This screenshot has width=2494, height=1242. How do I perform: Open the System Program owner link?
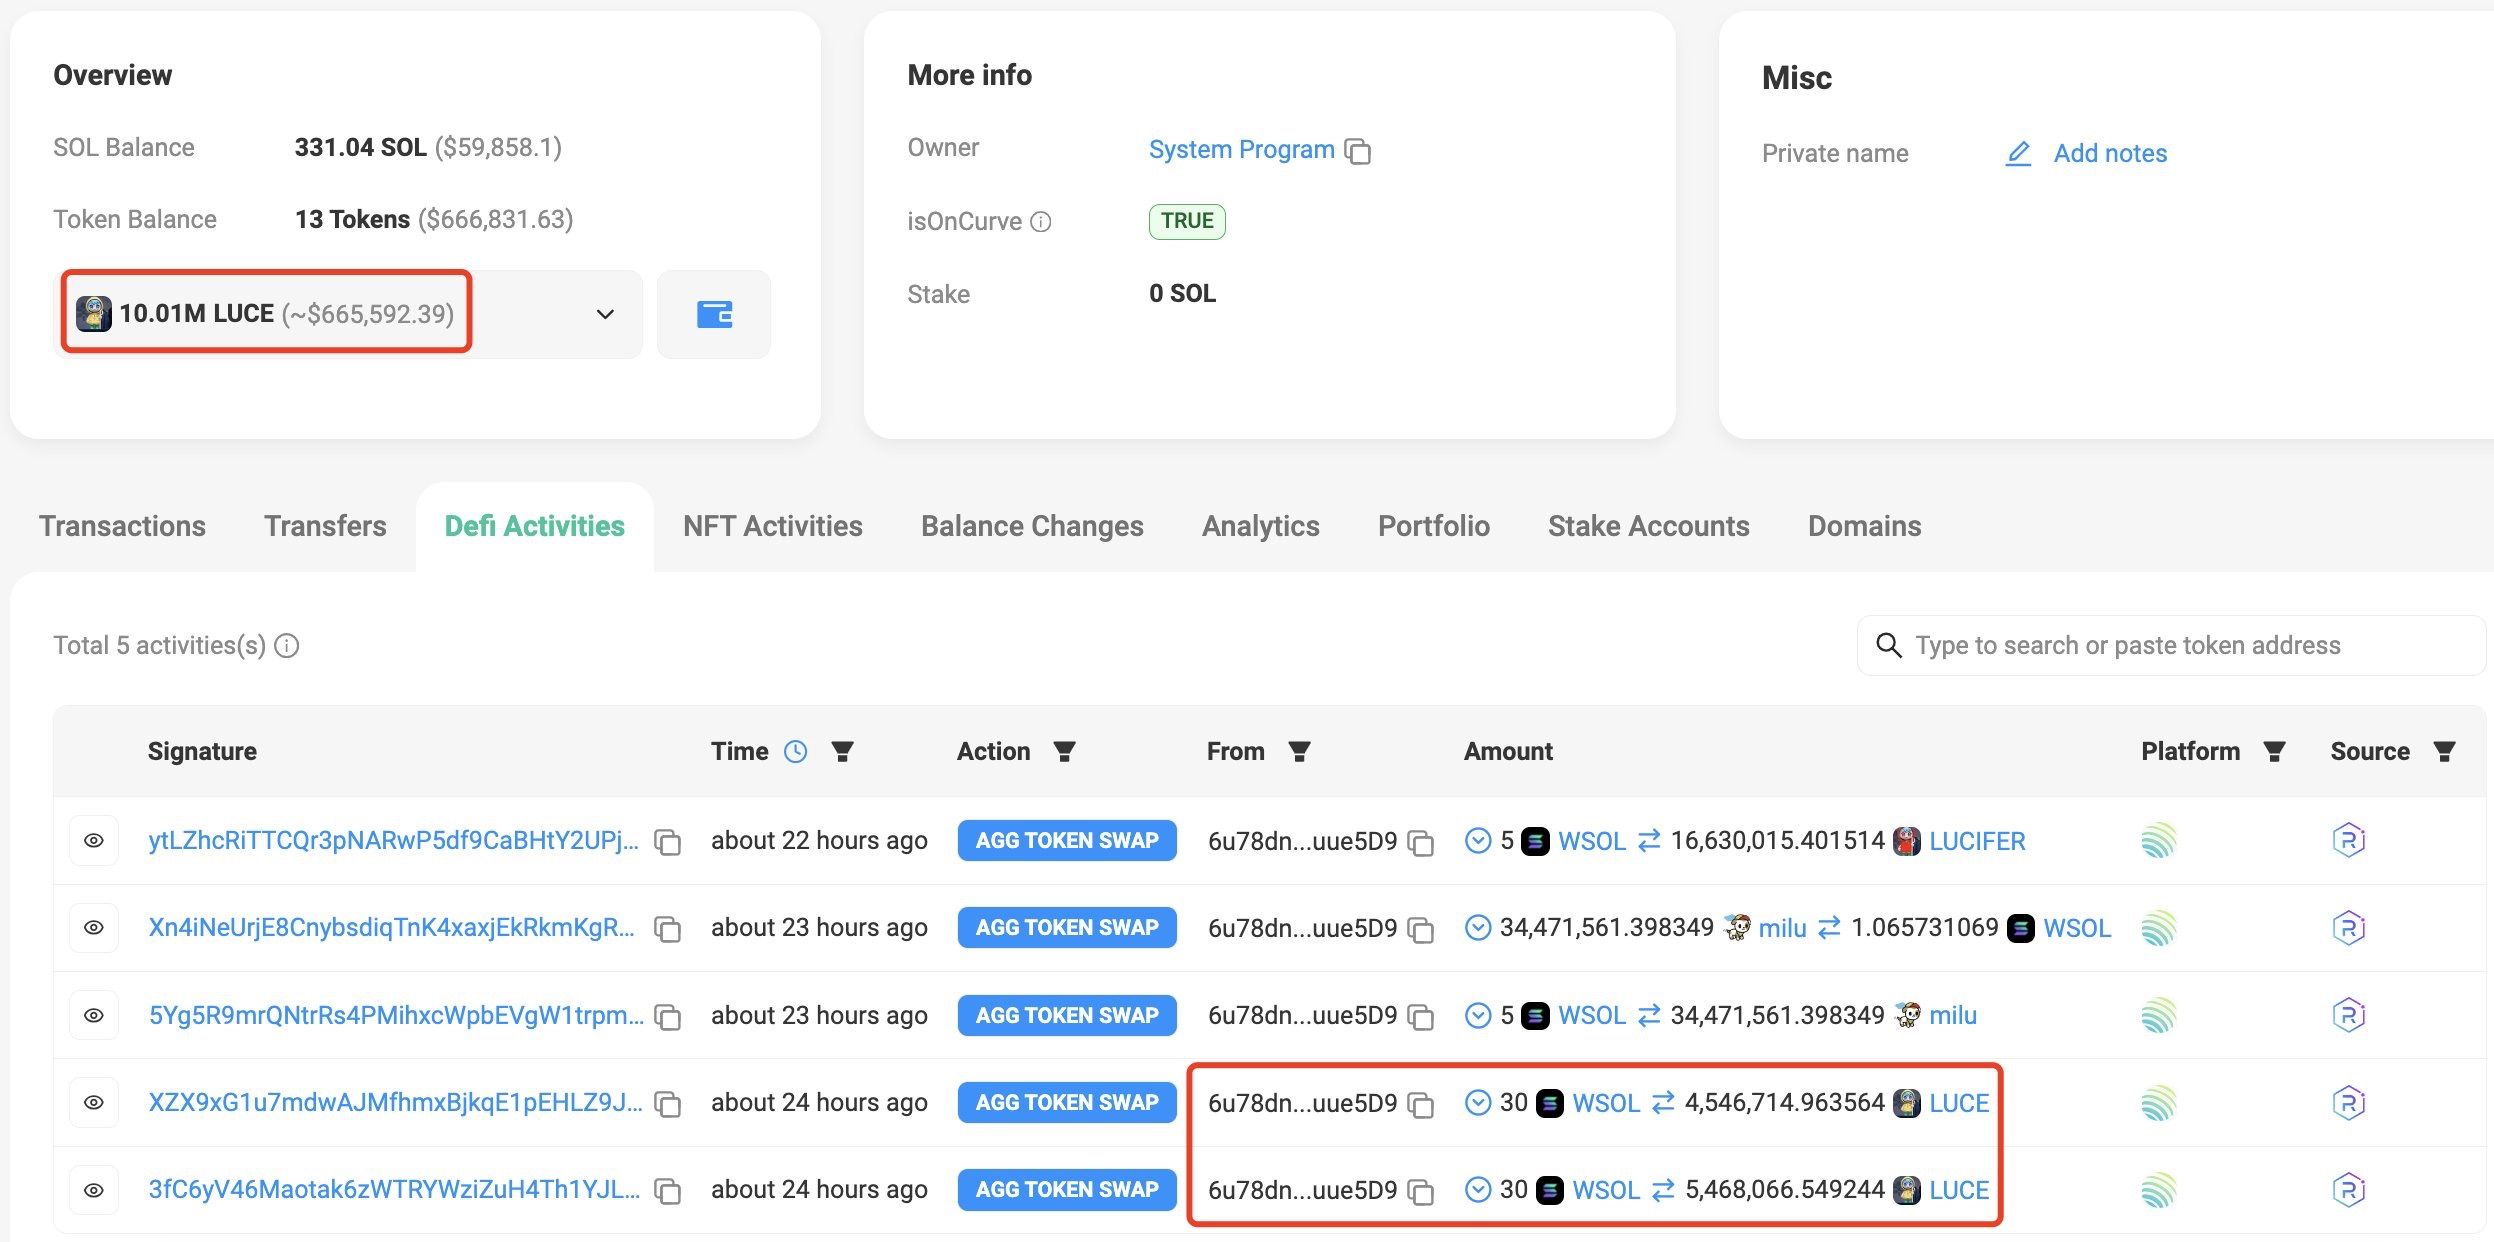tap(1241, 150)
